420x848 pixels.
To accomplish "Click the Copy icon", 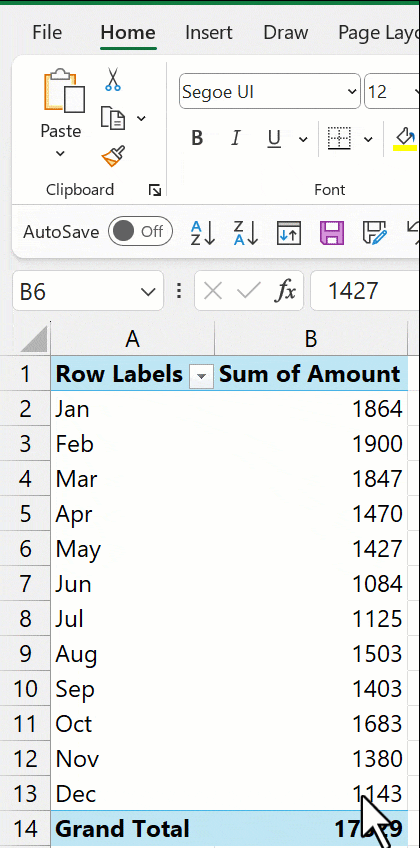I will pyautogui.click(x=113, y=118).
